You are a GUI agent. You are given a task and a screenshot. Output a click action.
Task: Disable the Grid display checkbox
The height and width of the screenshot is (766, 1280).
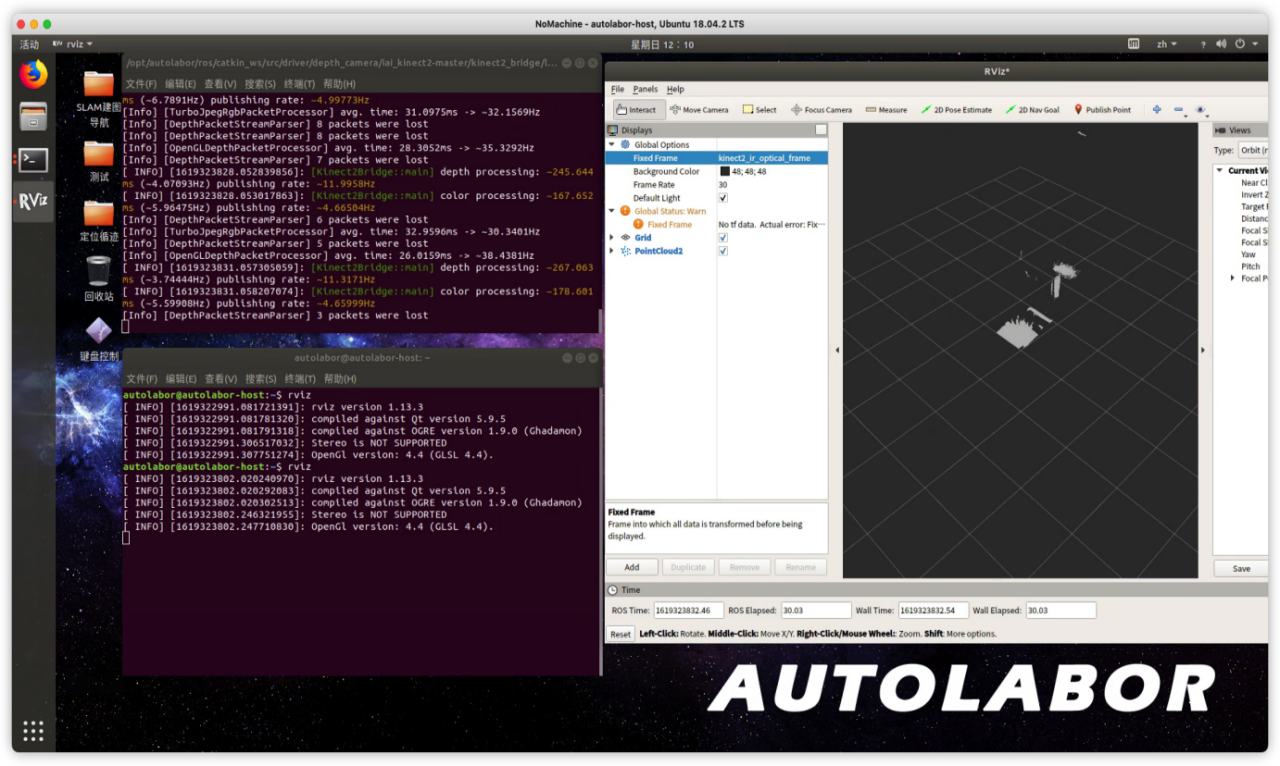[723, 238]
